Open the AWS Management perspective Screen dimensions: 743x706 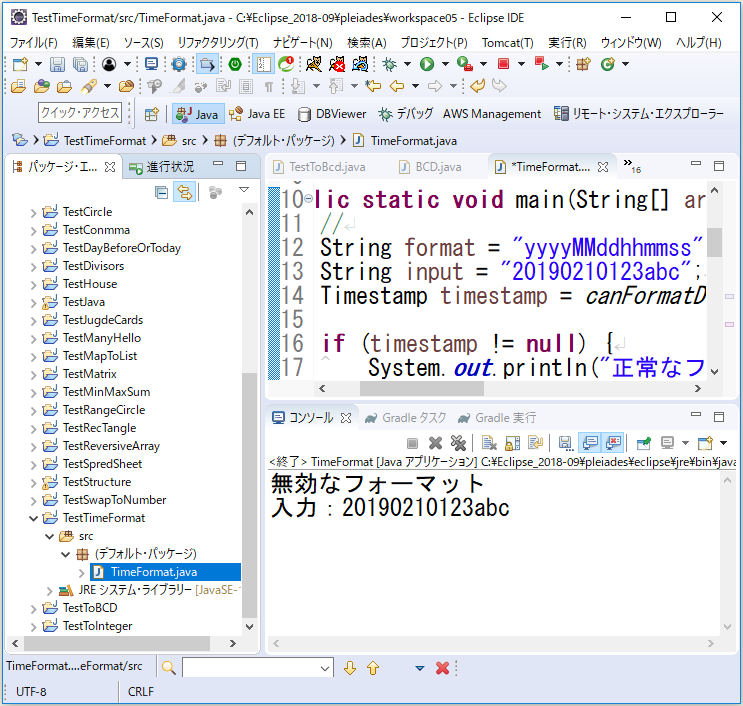pos(492,114)
